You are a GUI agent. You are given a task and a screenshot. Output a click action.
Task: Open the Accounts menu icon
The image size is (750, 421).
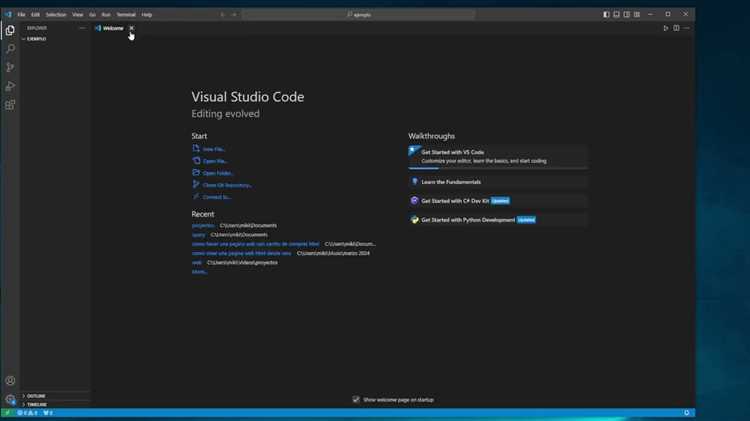10,381
